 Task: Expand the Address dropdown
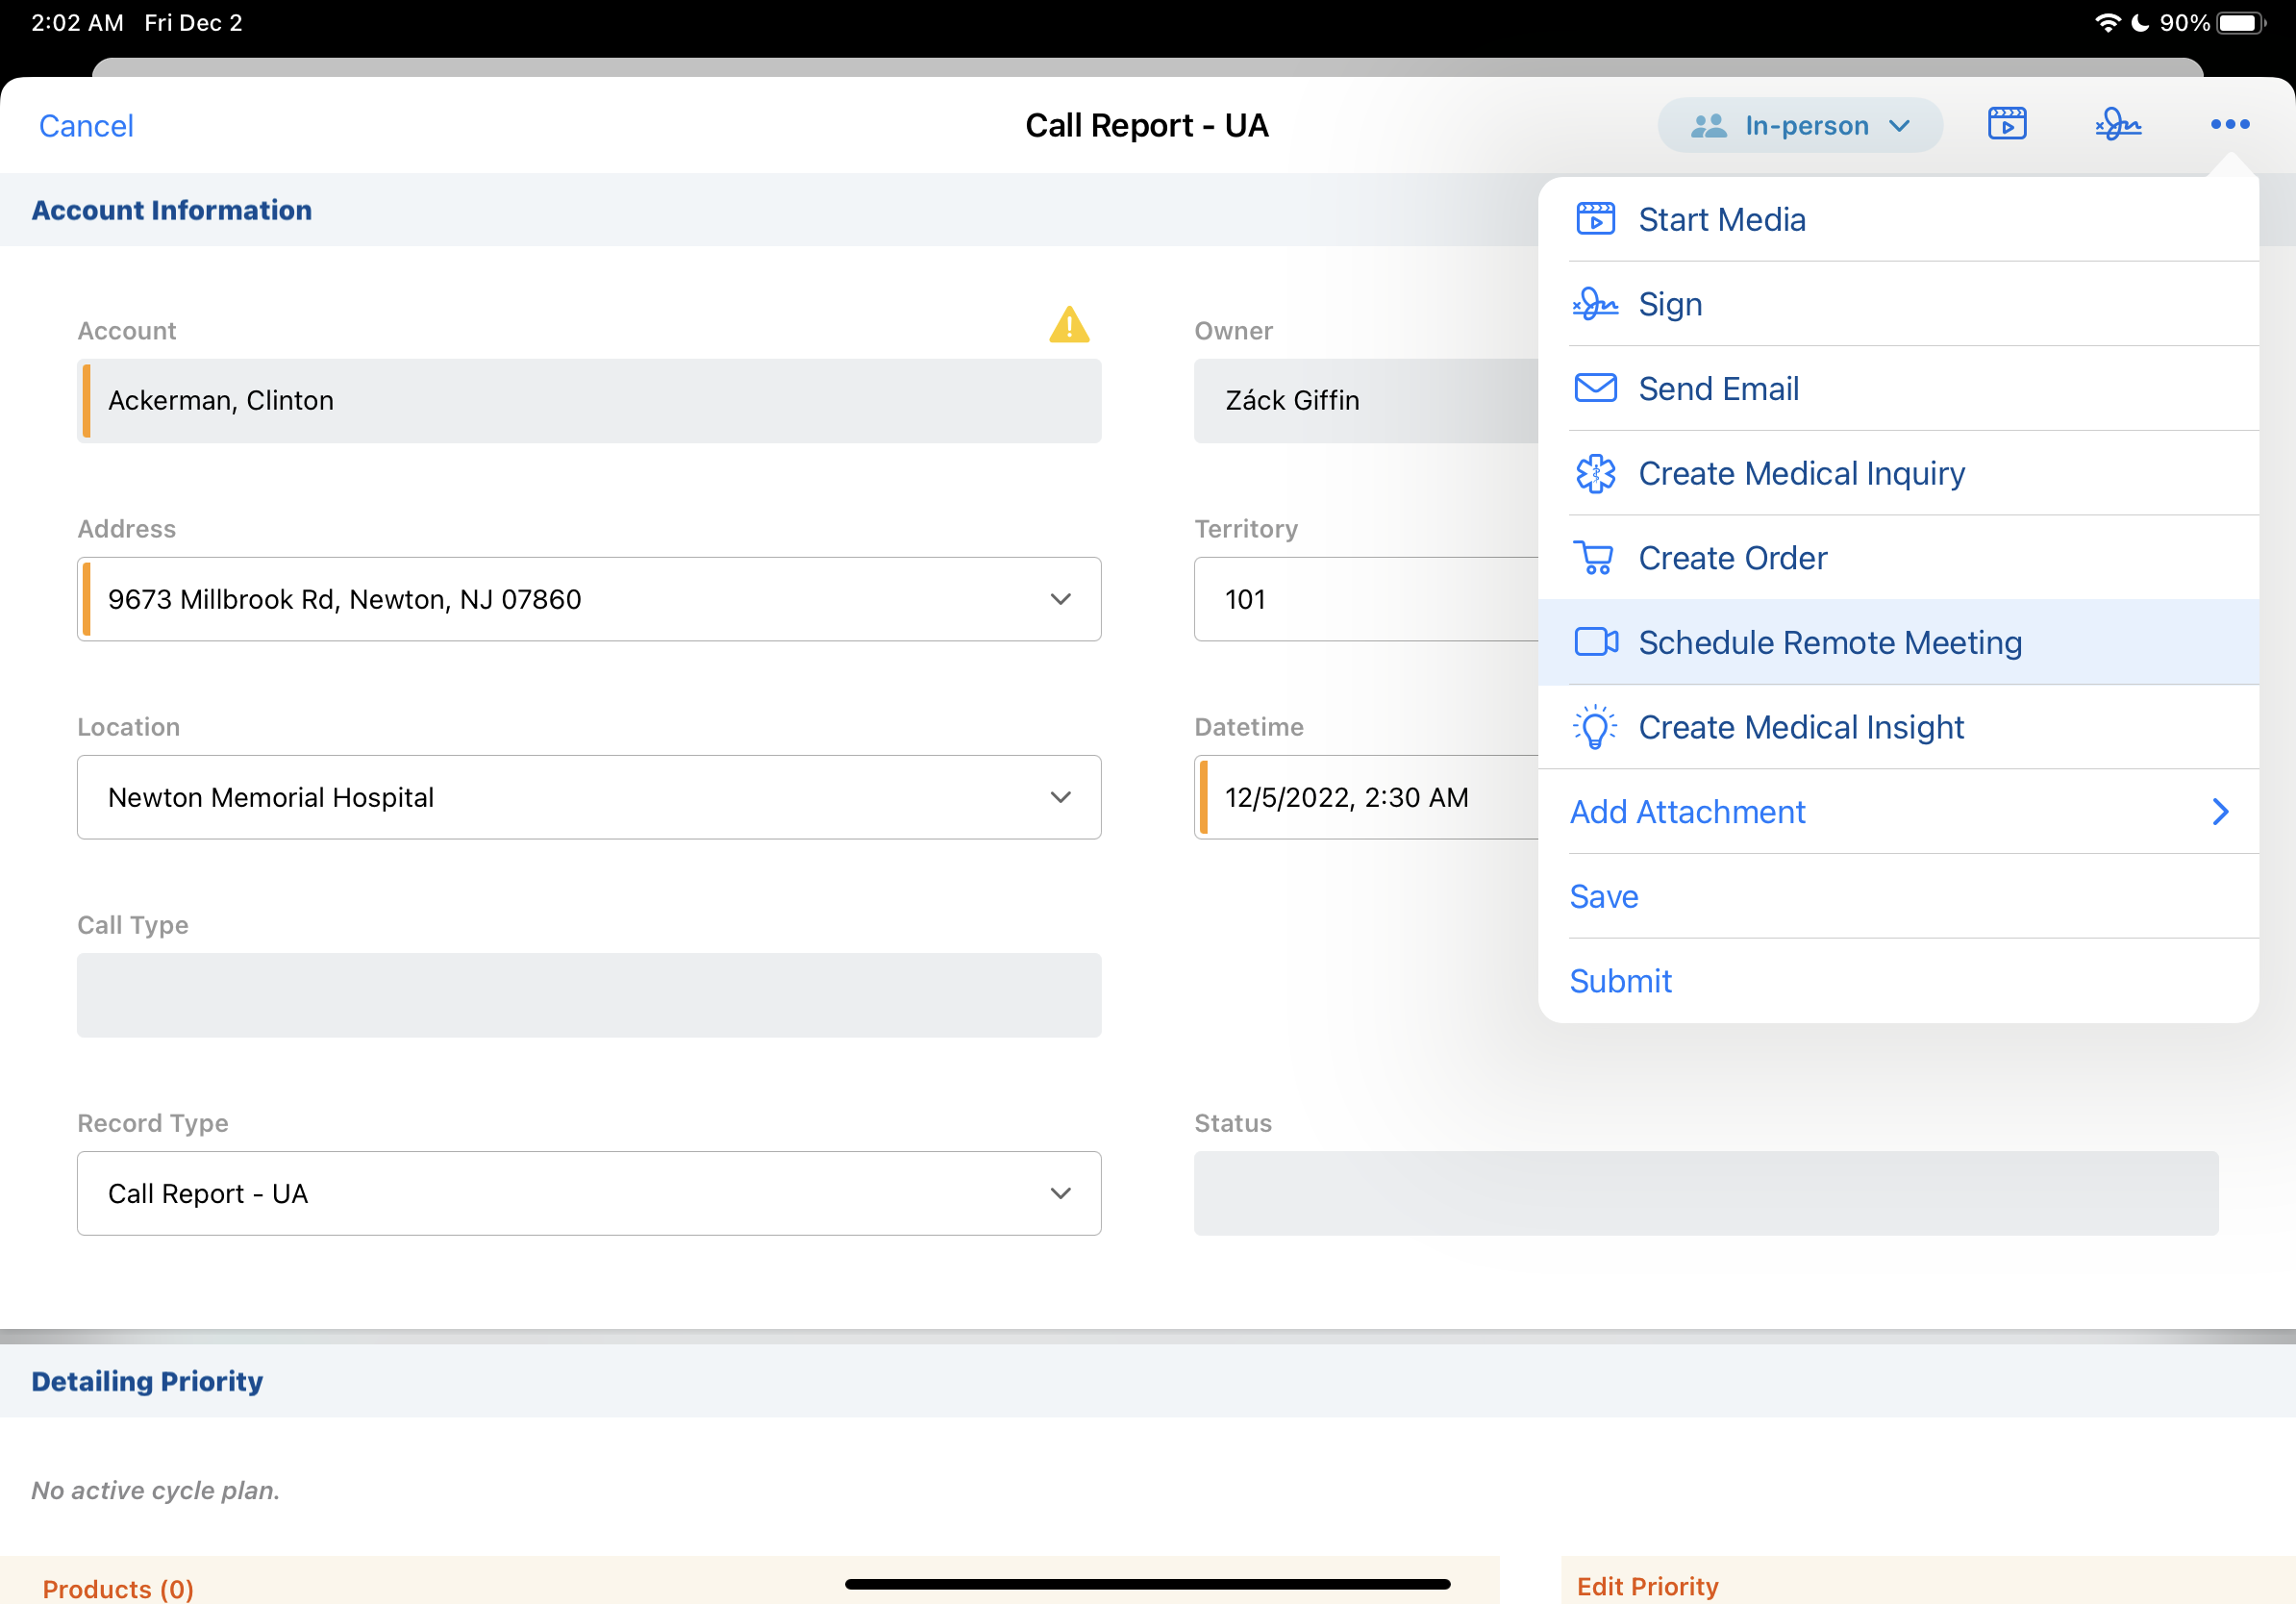pyautogui.click(x=1060, y=599)
